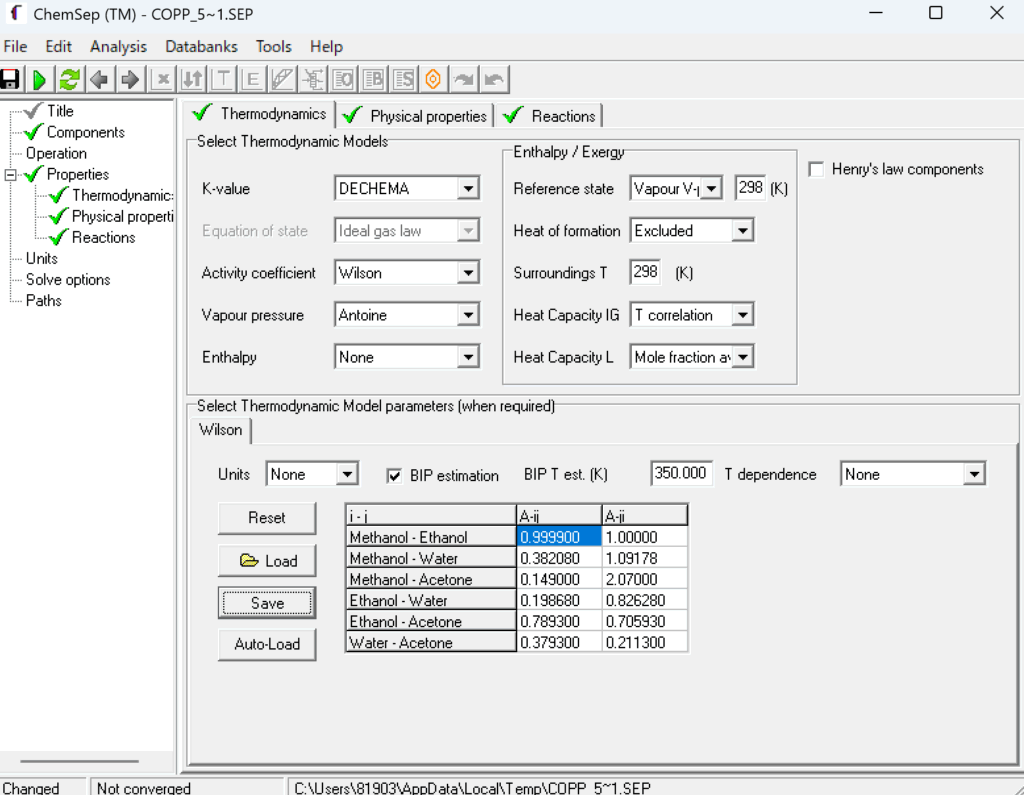The image size is (1024, 795).
Task: Open the Heat Capacity IG dropdown
Action: click(743, 315)
